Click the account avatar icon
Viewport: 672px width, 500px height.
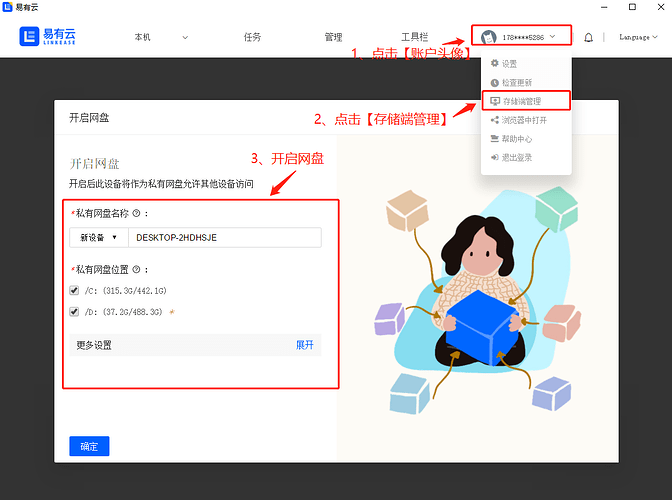(488, 37)
